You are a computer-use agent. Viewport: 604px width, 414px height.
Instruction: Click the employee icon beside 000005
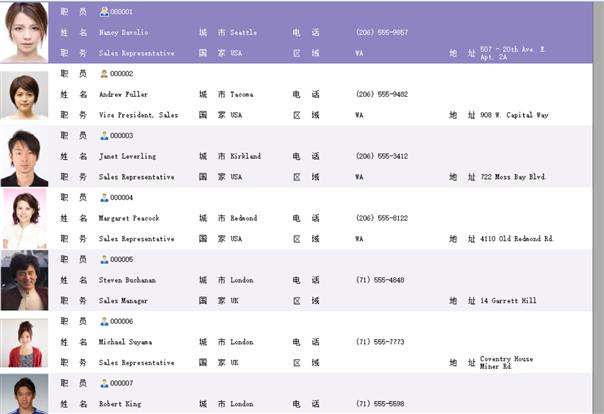(x=104, y=260)
